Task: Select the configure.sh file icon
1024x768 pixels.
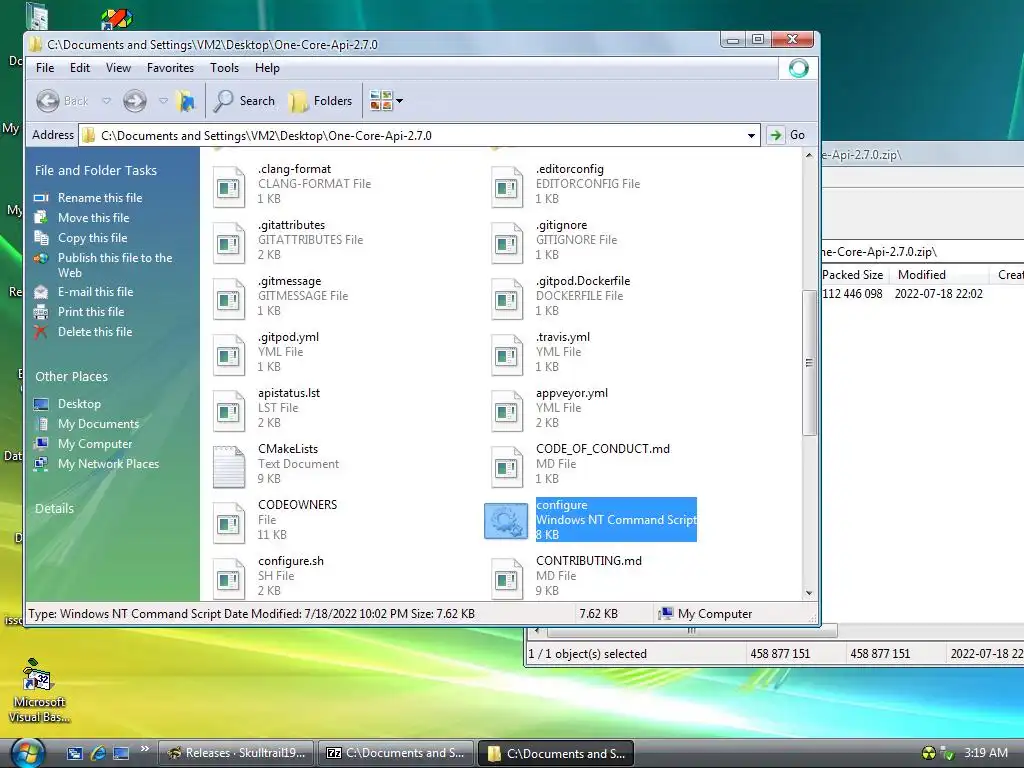Action: (x=229, y=579)
